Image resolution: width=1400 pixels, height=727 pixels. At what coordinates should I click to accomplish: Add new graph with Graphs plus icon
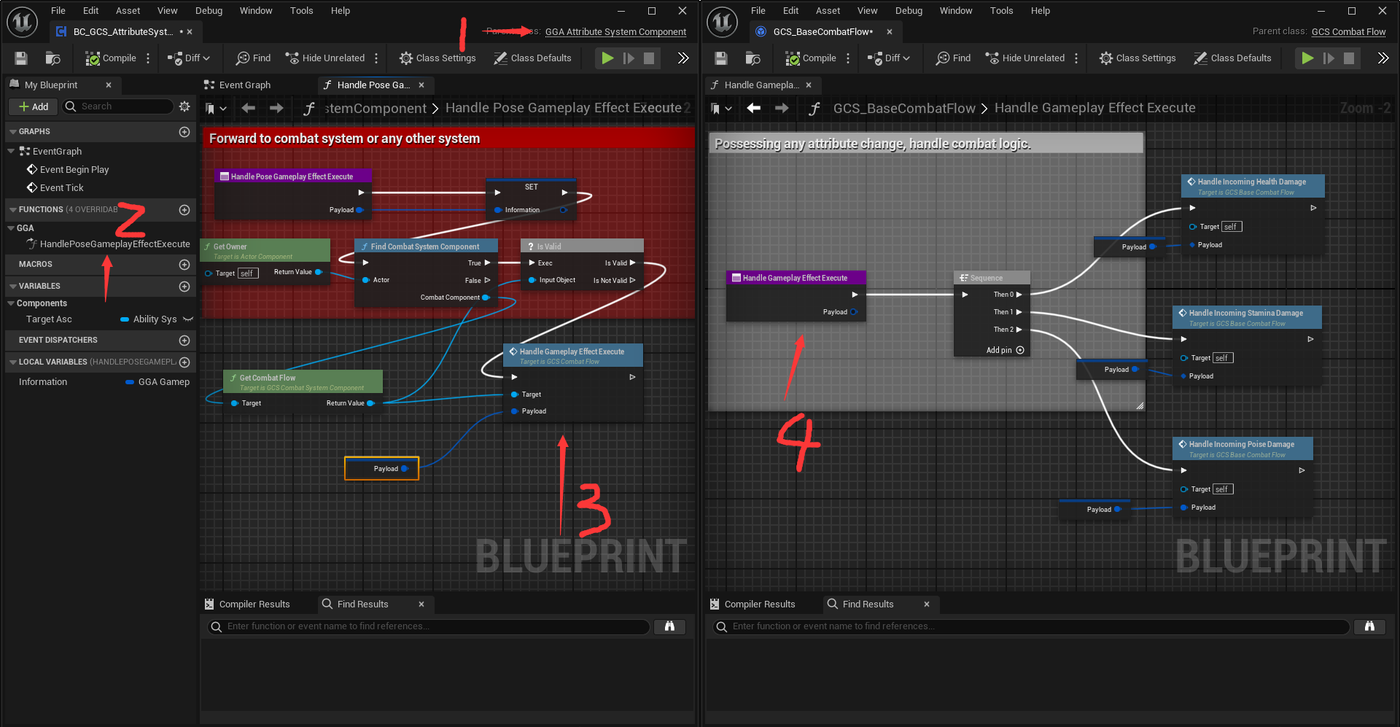(x=184, y=131)
